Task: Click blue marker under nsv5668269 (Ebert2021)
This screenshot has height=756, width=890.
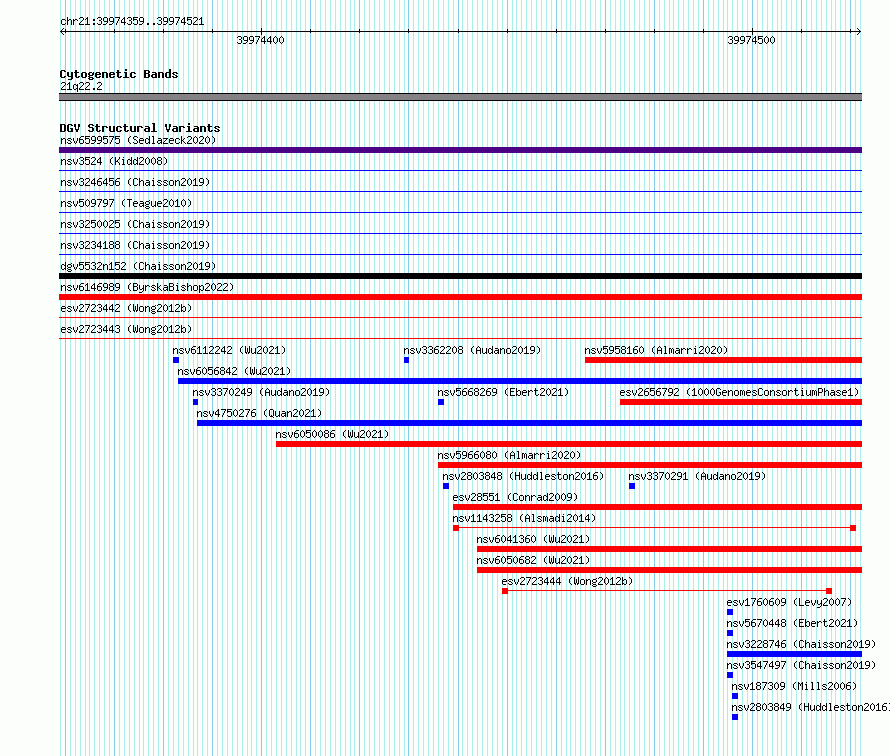Action: coord(441,402)
